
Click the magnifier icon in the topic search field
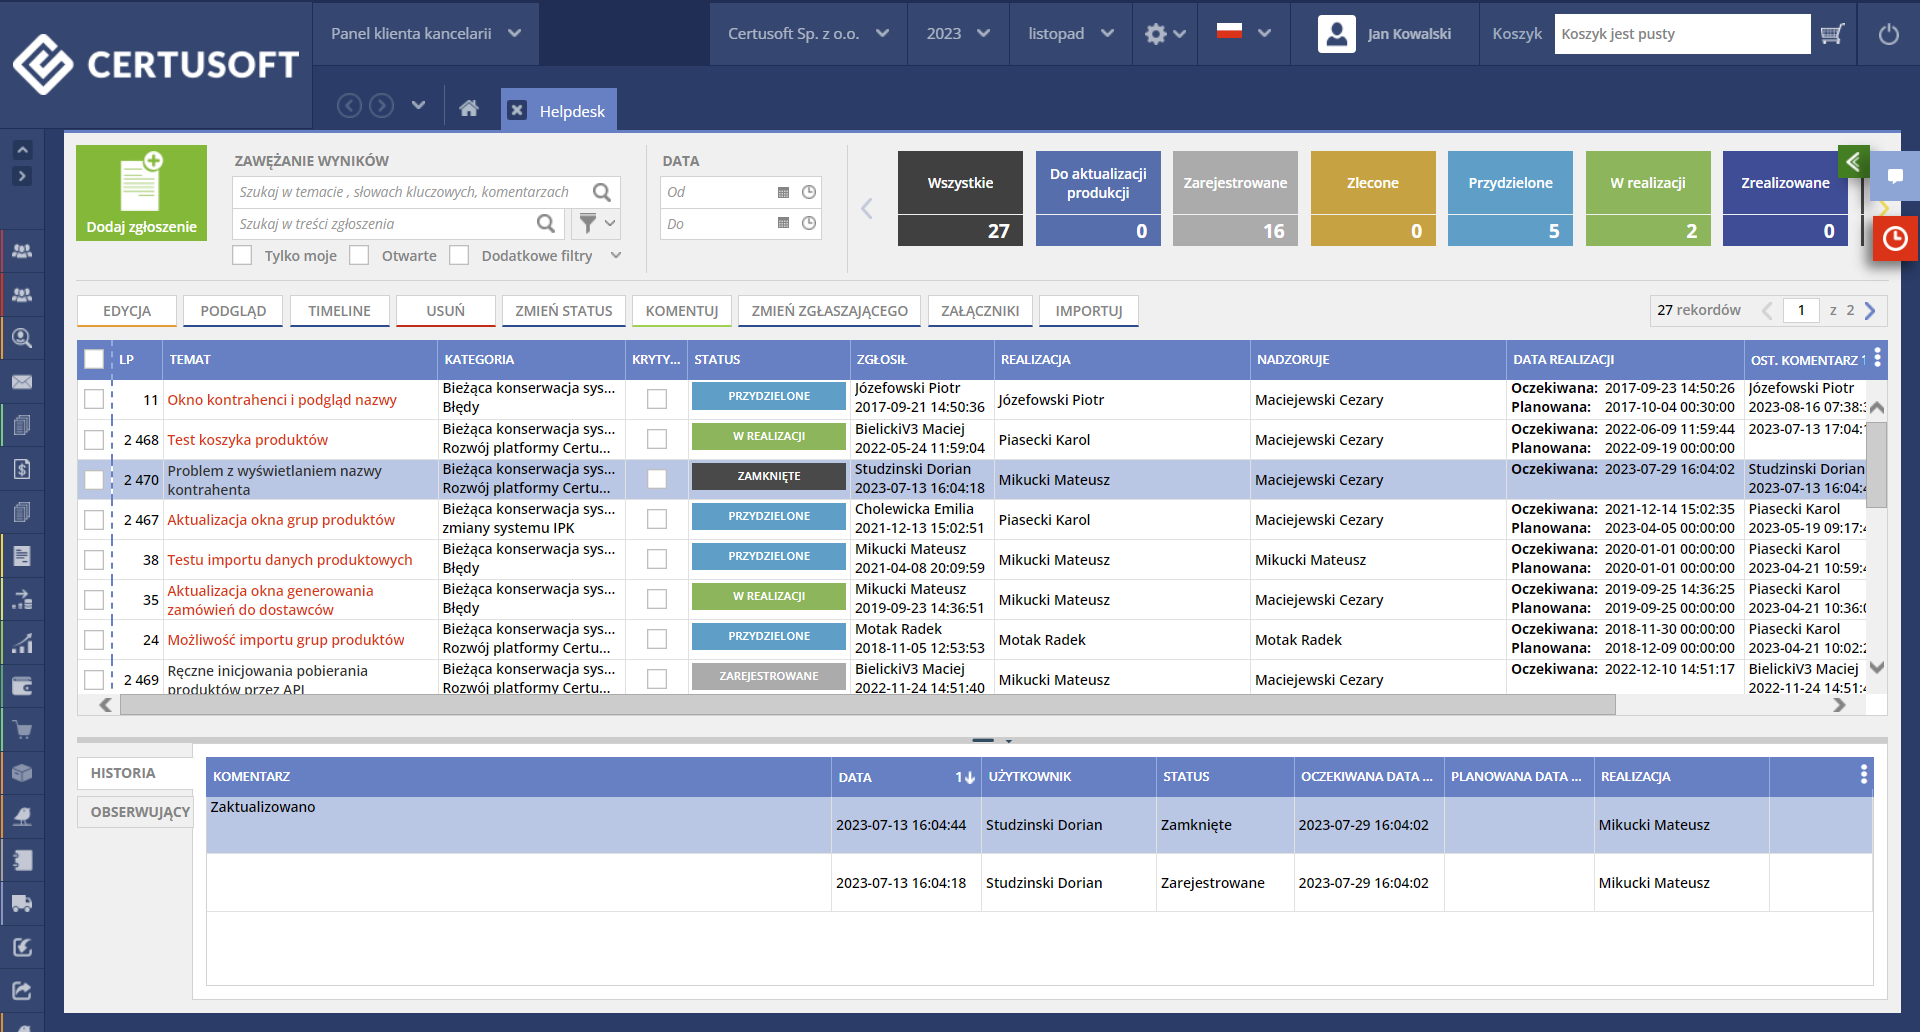pos(602,192)
